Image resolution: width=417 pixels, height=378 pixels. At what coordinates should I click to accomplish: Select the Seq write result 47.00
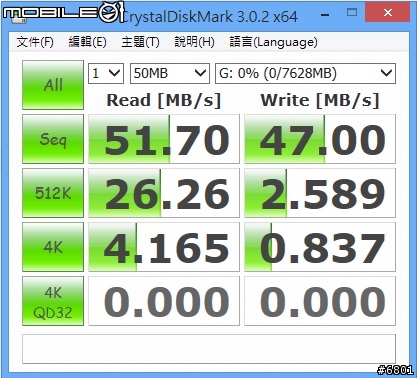[x=320, y=139]
